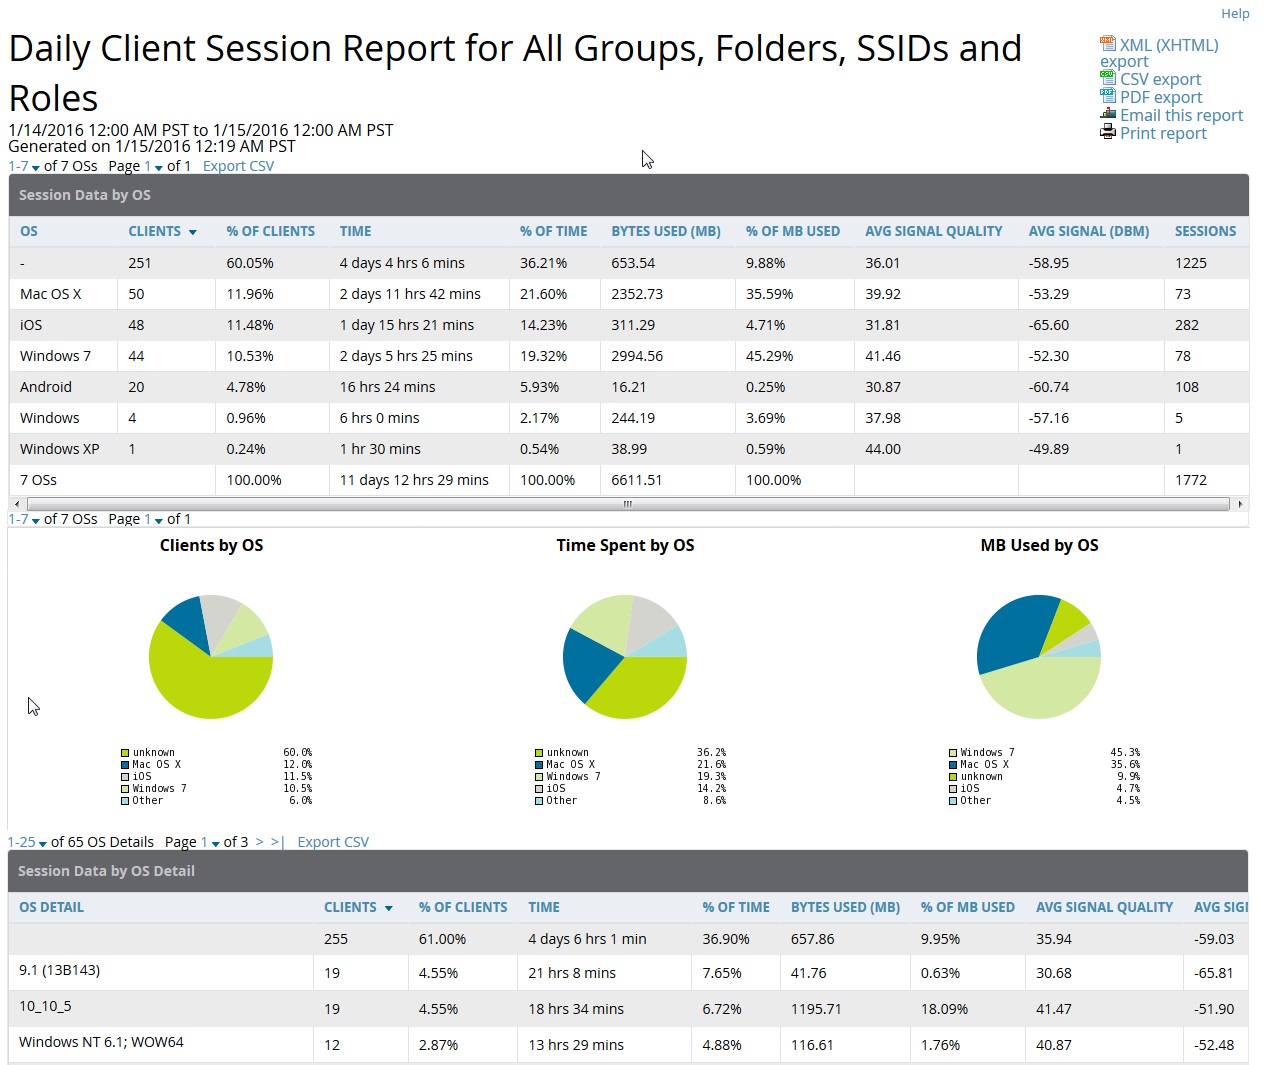Viewport: 1267px width, 1065px height.
Task: Click Windows 7 legend swatch in MB Used chart
Action: point(953,753)
